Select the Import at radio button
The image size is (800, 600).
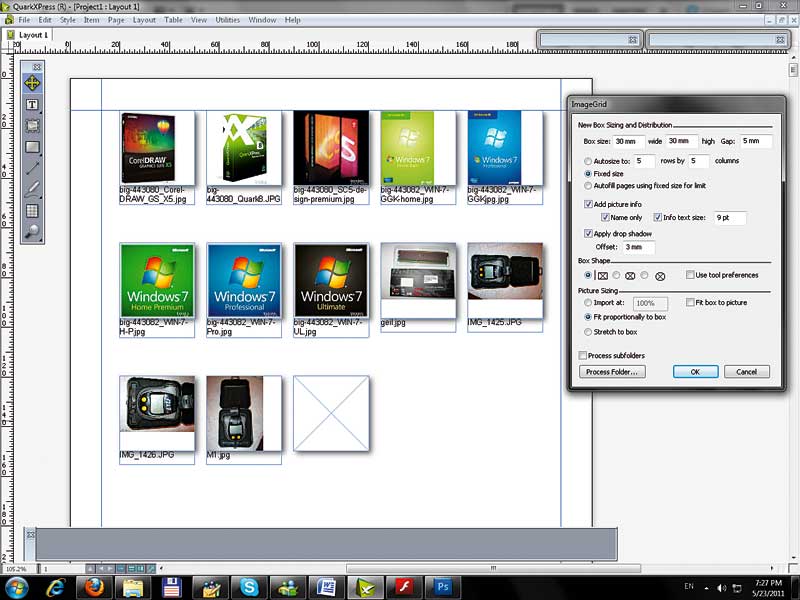click(588, 303)
